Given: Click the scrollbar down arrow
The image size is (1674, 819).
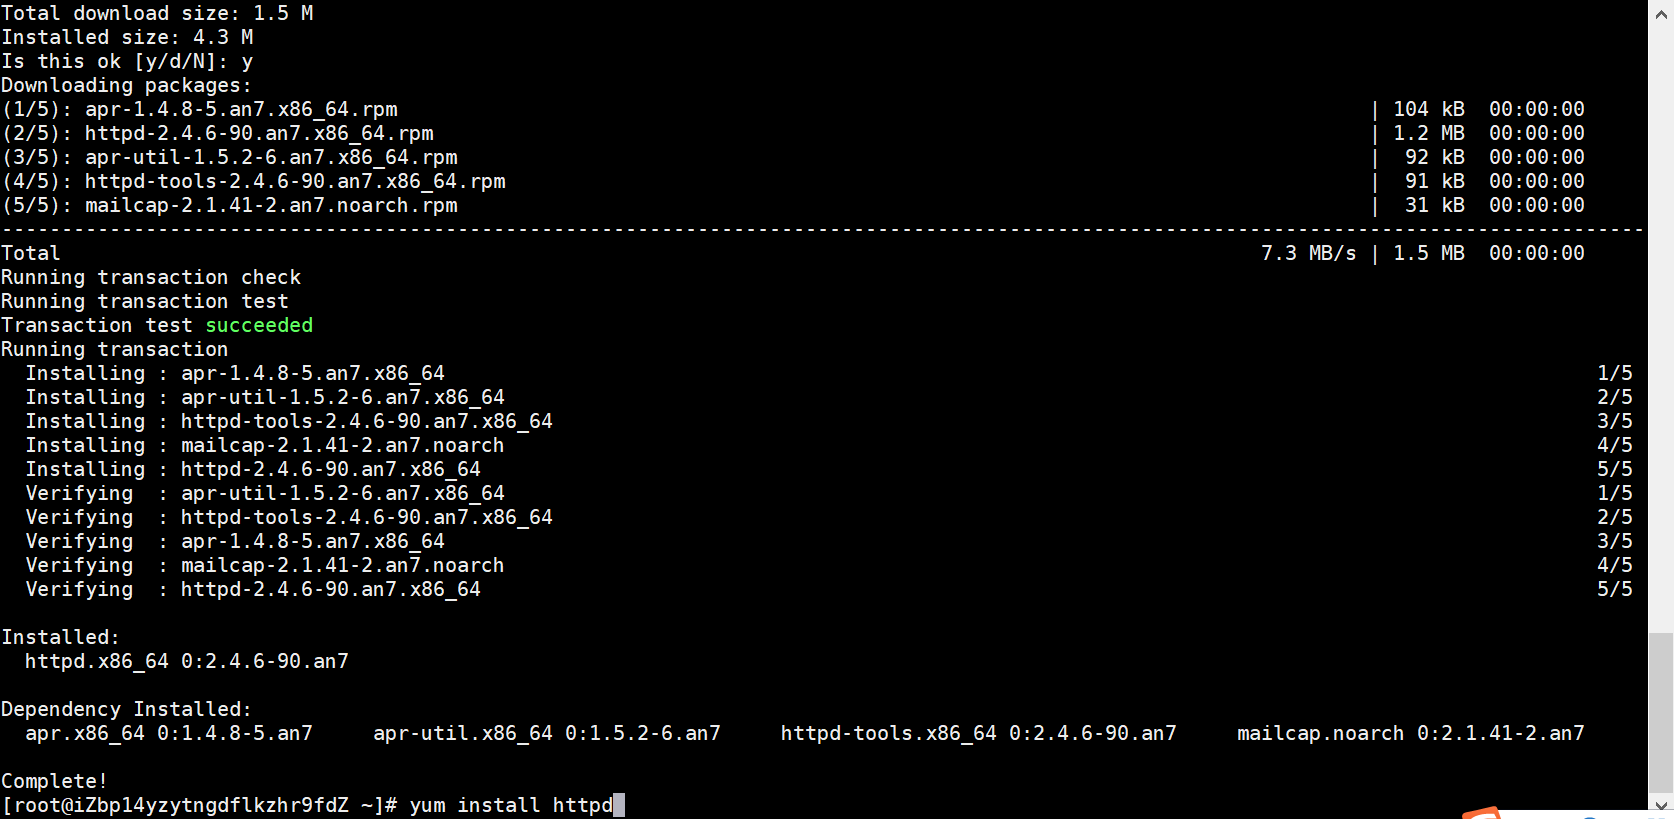Looking at the screenshot, I should coord(1661,803).
